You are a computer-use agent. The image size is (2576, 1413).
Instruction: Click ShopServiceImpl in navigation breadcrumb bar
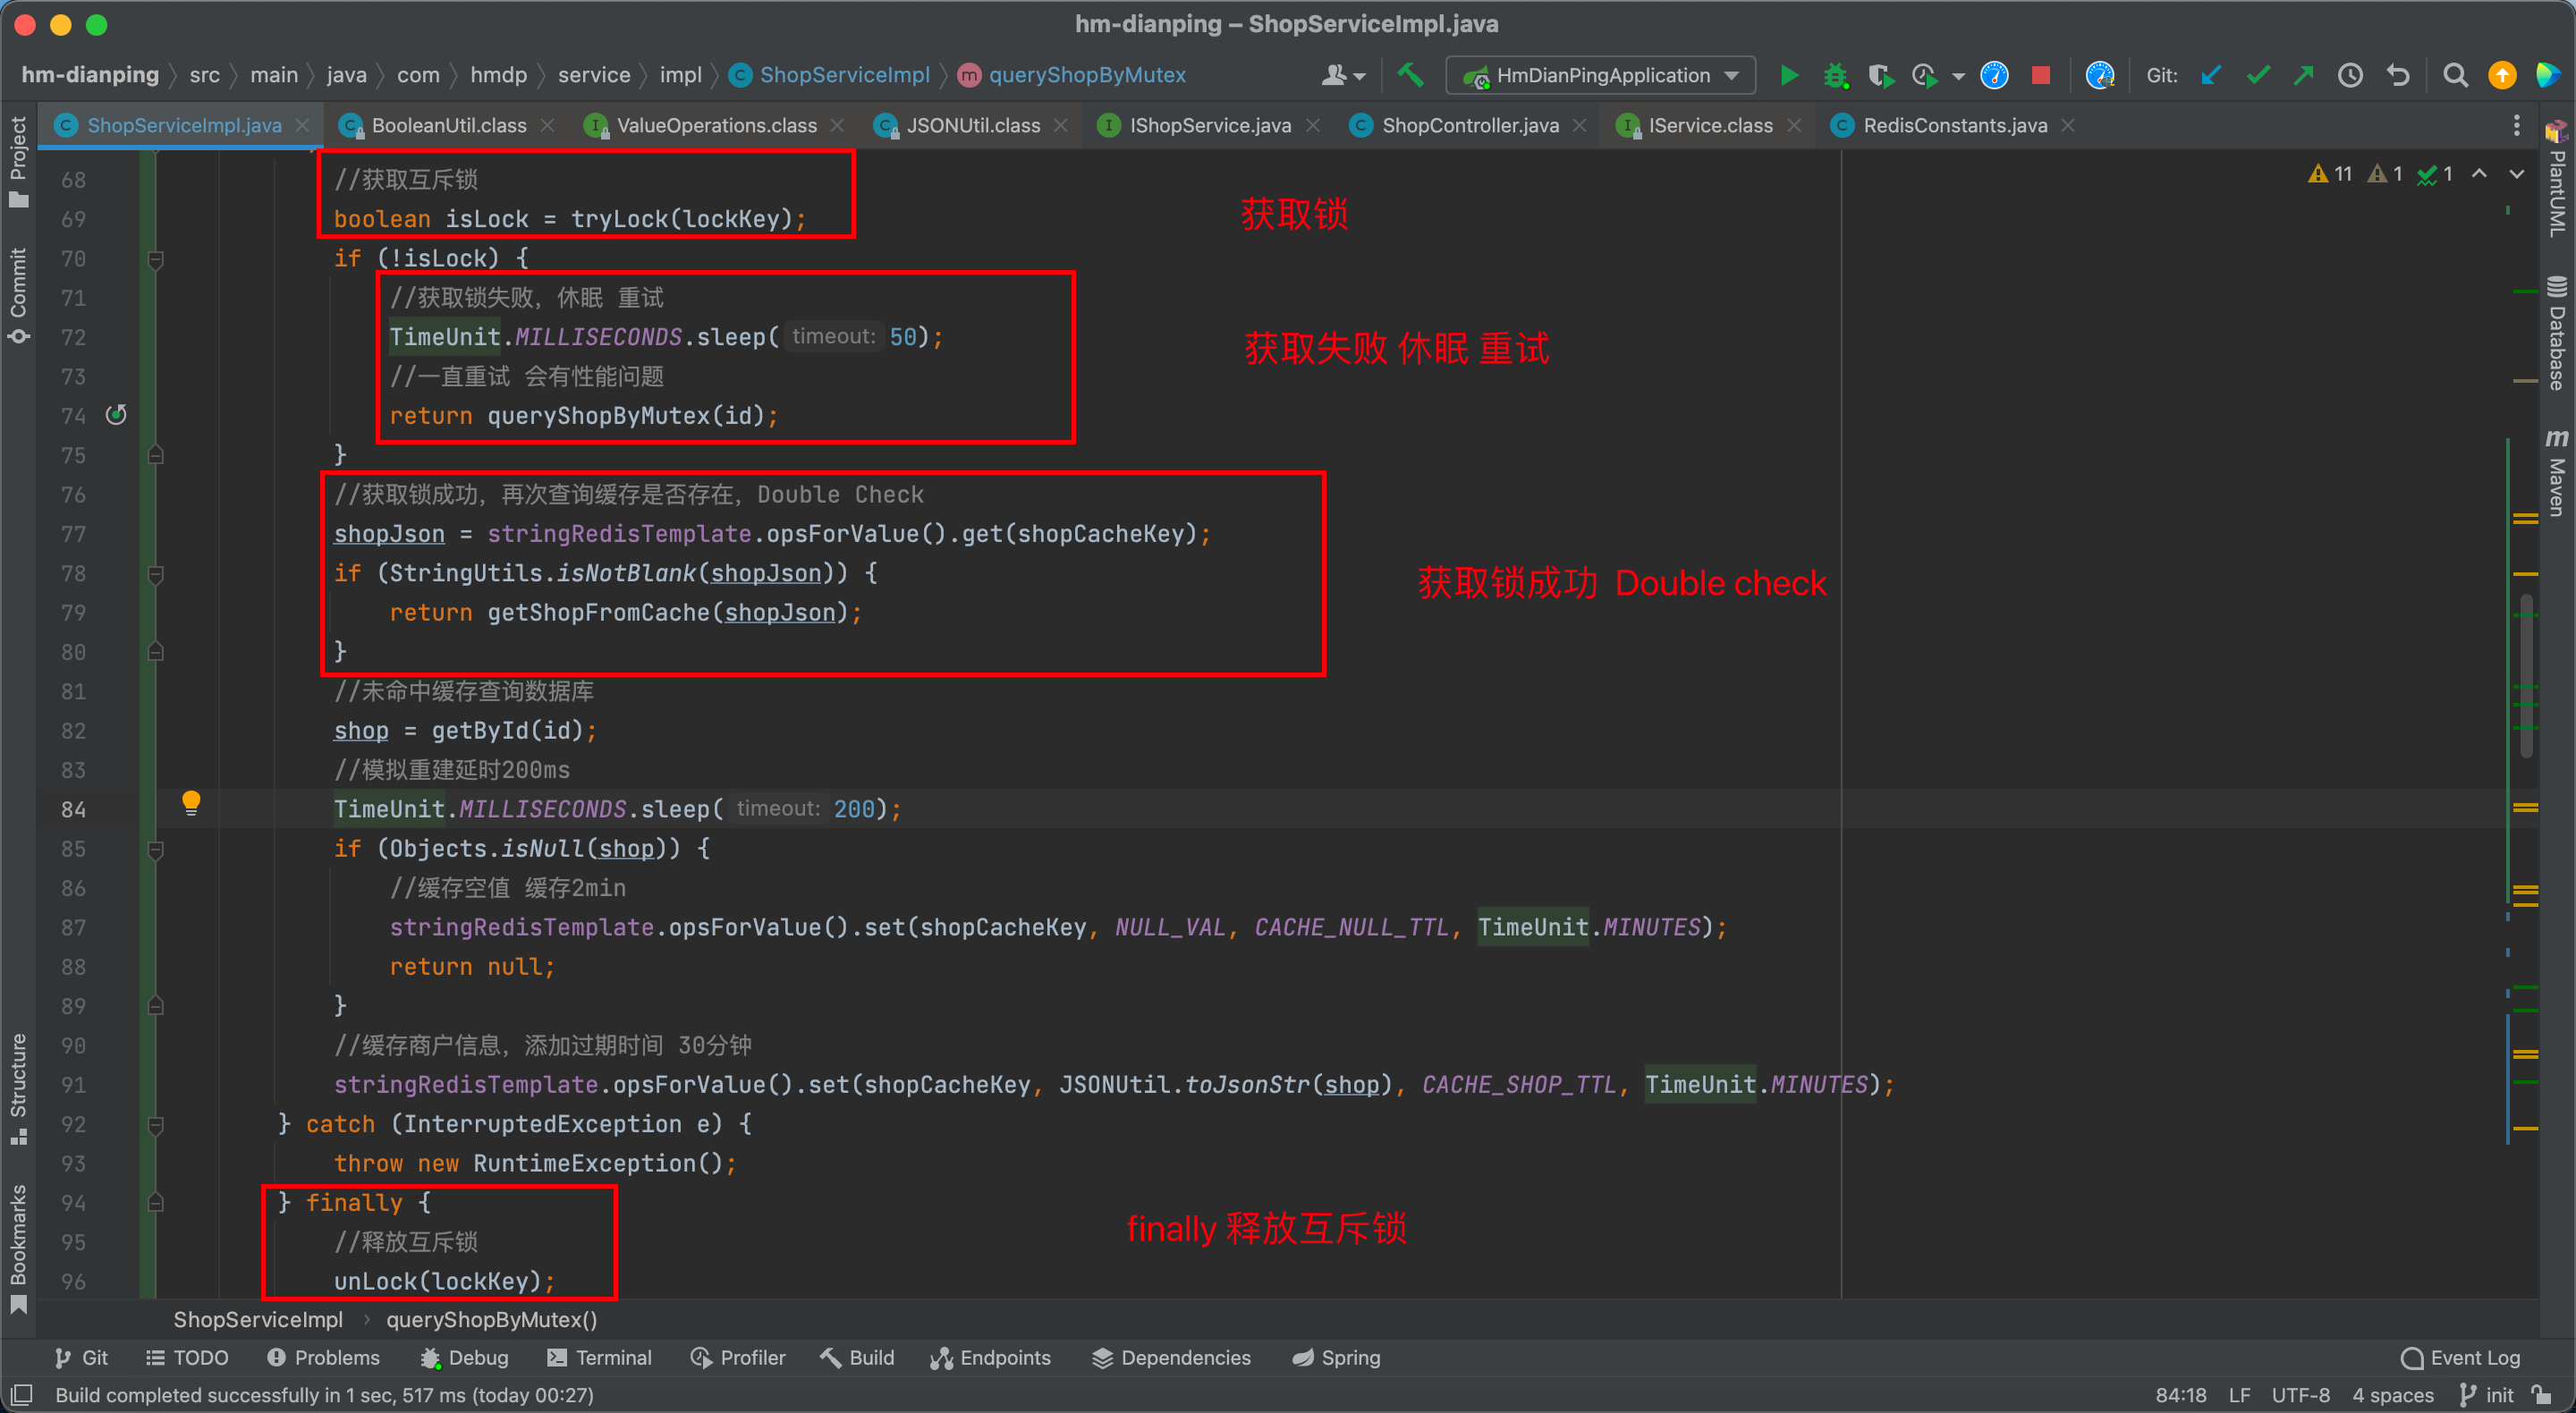(x=830, y=75)
